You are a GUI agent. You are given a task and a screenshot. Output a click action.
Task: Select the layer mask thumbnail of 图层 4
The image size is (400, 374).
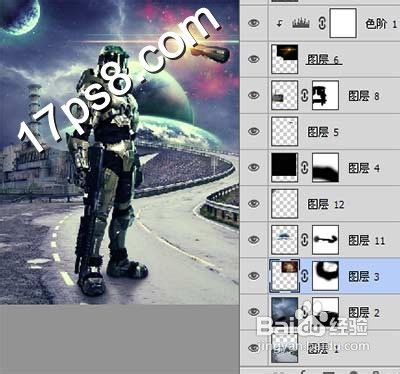pyautogui.click(x=325, y=167)
